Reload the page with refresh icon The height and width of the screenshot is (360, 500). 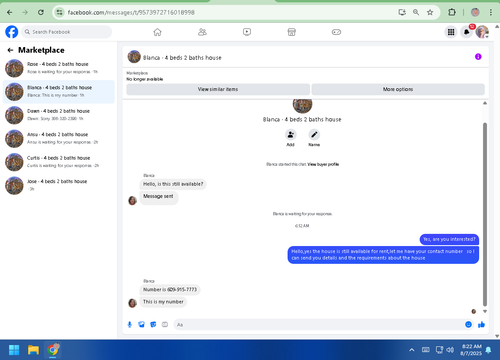click(x=41, y=12)
